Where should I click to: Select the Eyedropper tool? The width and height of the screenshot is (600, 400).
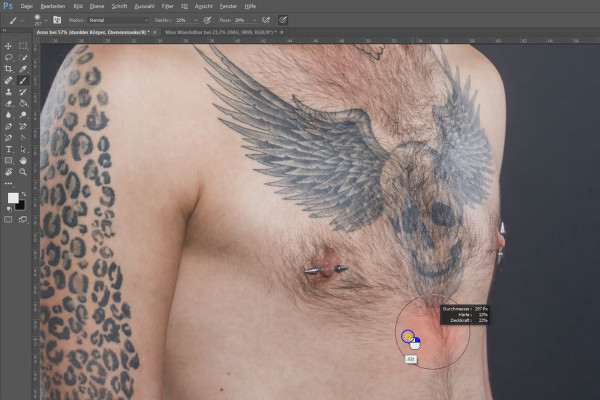pyautogui.click(x=23, y=69)
